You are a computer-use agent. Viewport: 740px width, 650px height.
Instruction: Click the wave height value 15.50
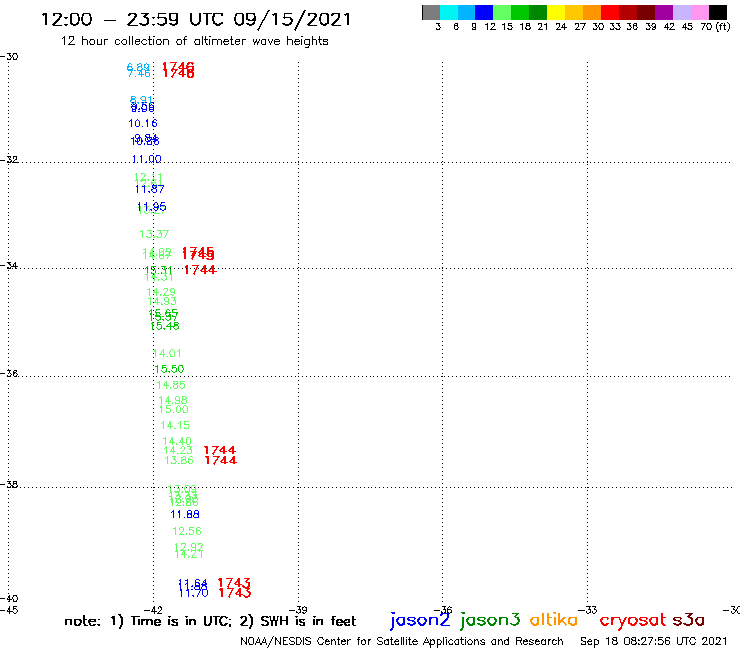tap(169, 369)
